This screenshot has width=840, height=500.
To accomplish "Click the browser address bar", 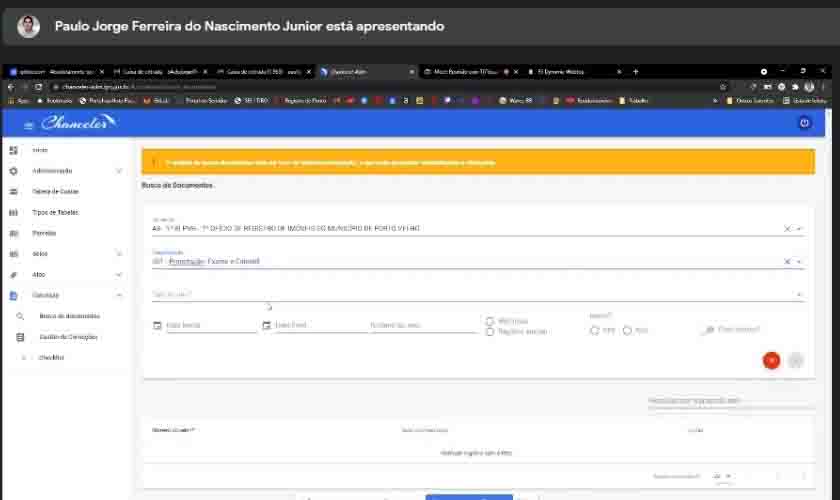I will (x=386, y=86).
